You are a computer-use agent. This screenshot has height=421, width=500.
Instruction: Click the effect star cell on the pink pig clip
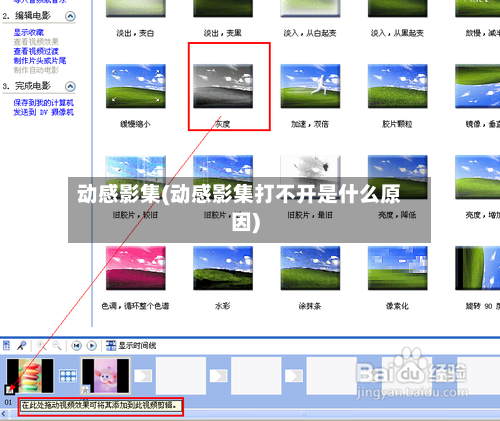85,389
